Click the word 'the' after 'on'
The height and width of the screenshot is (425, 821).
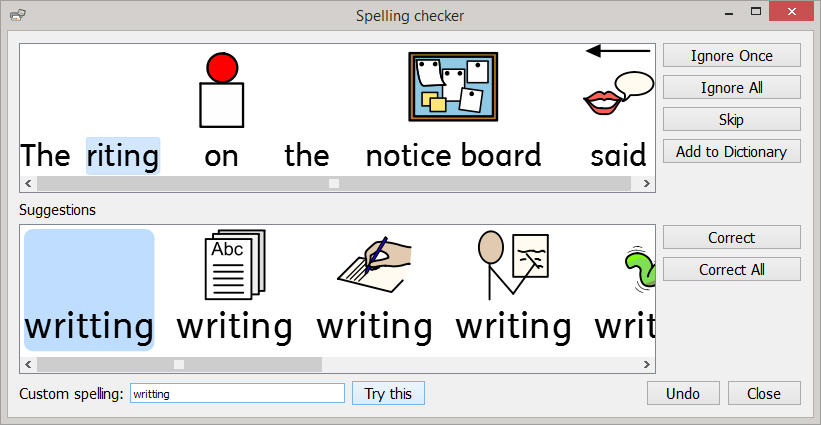point(307,155)
